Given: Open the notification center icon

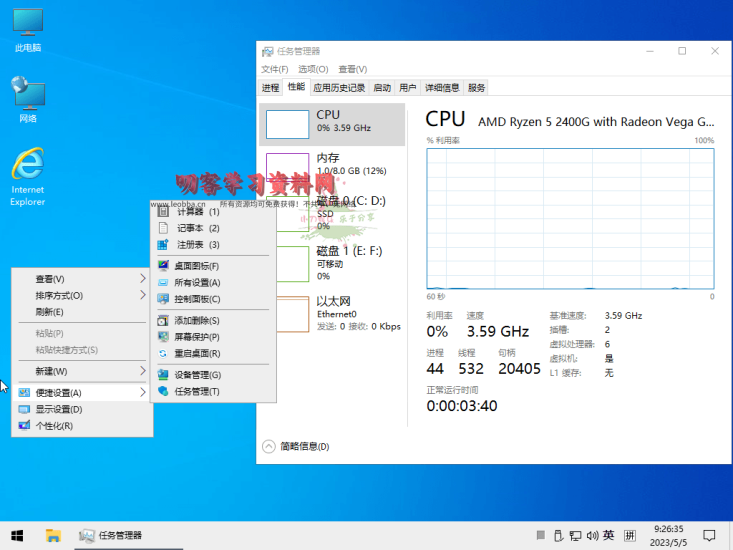Looking at the screenshot, I should [x=709, y=536].
